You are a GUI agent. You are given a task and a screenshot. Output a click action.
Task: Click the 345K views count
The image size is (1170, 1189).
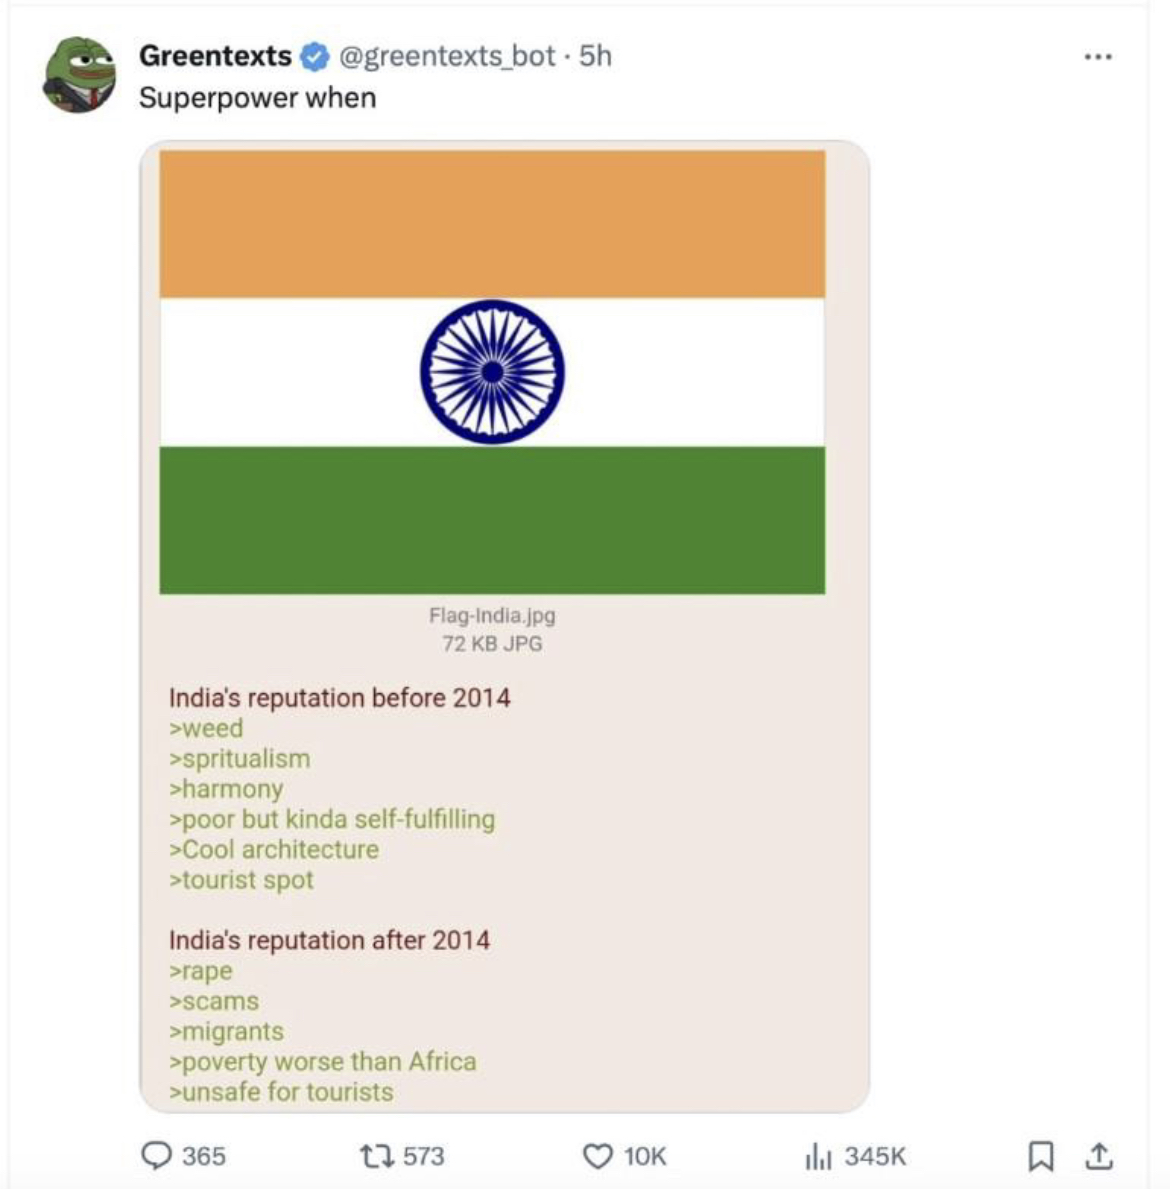point(875,1156)
